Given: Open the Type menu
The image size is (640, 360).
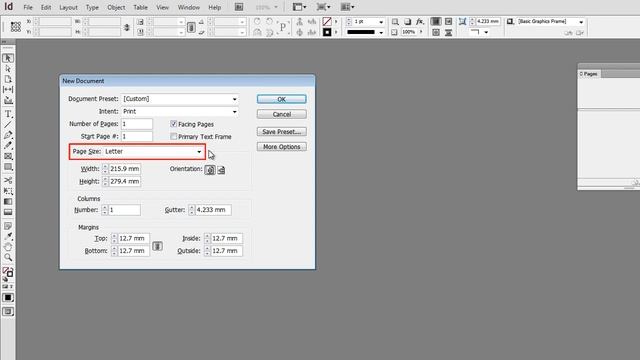Looking at the screenshot, I should [x=92, y=7].
